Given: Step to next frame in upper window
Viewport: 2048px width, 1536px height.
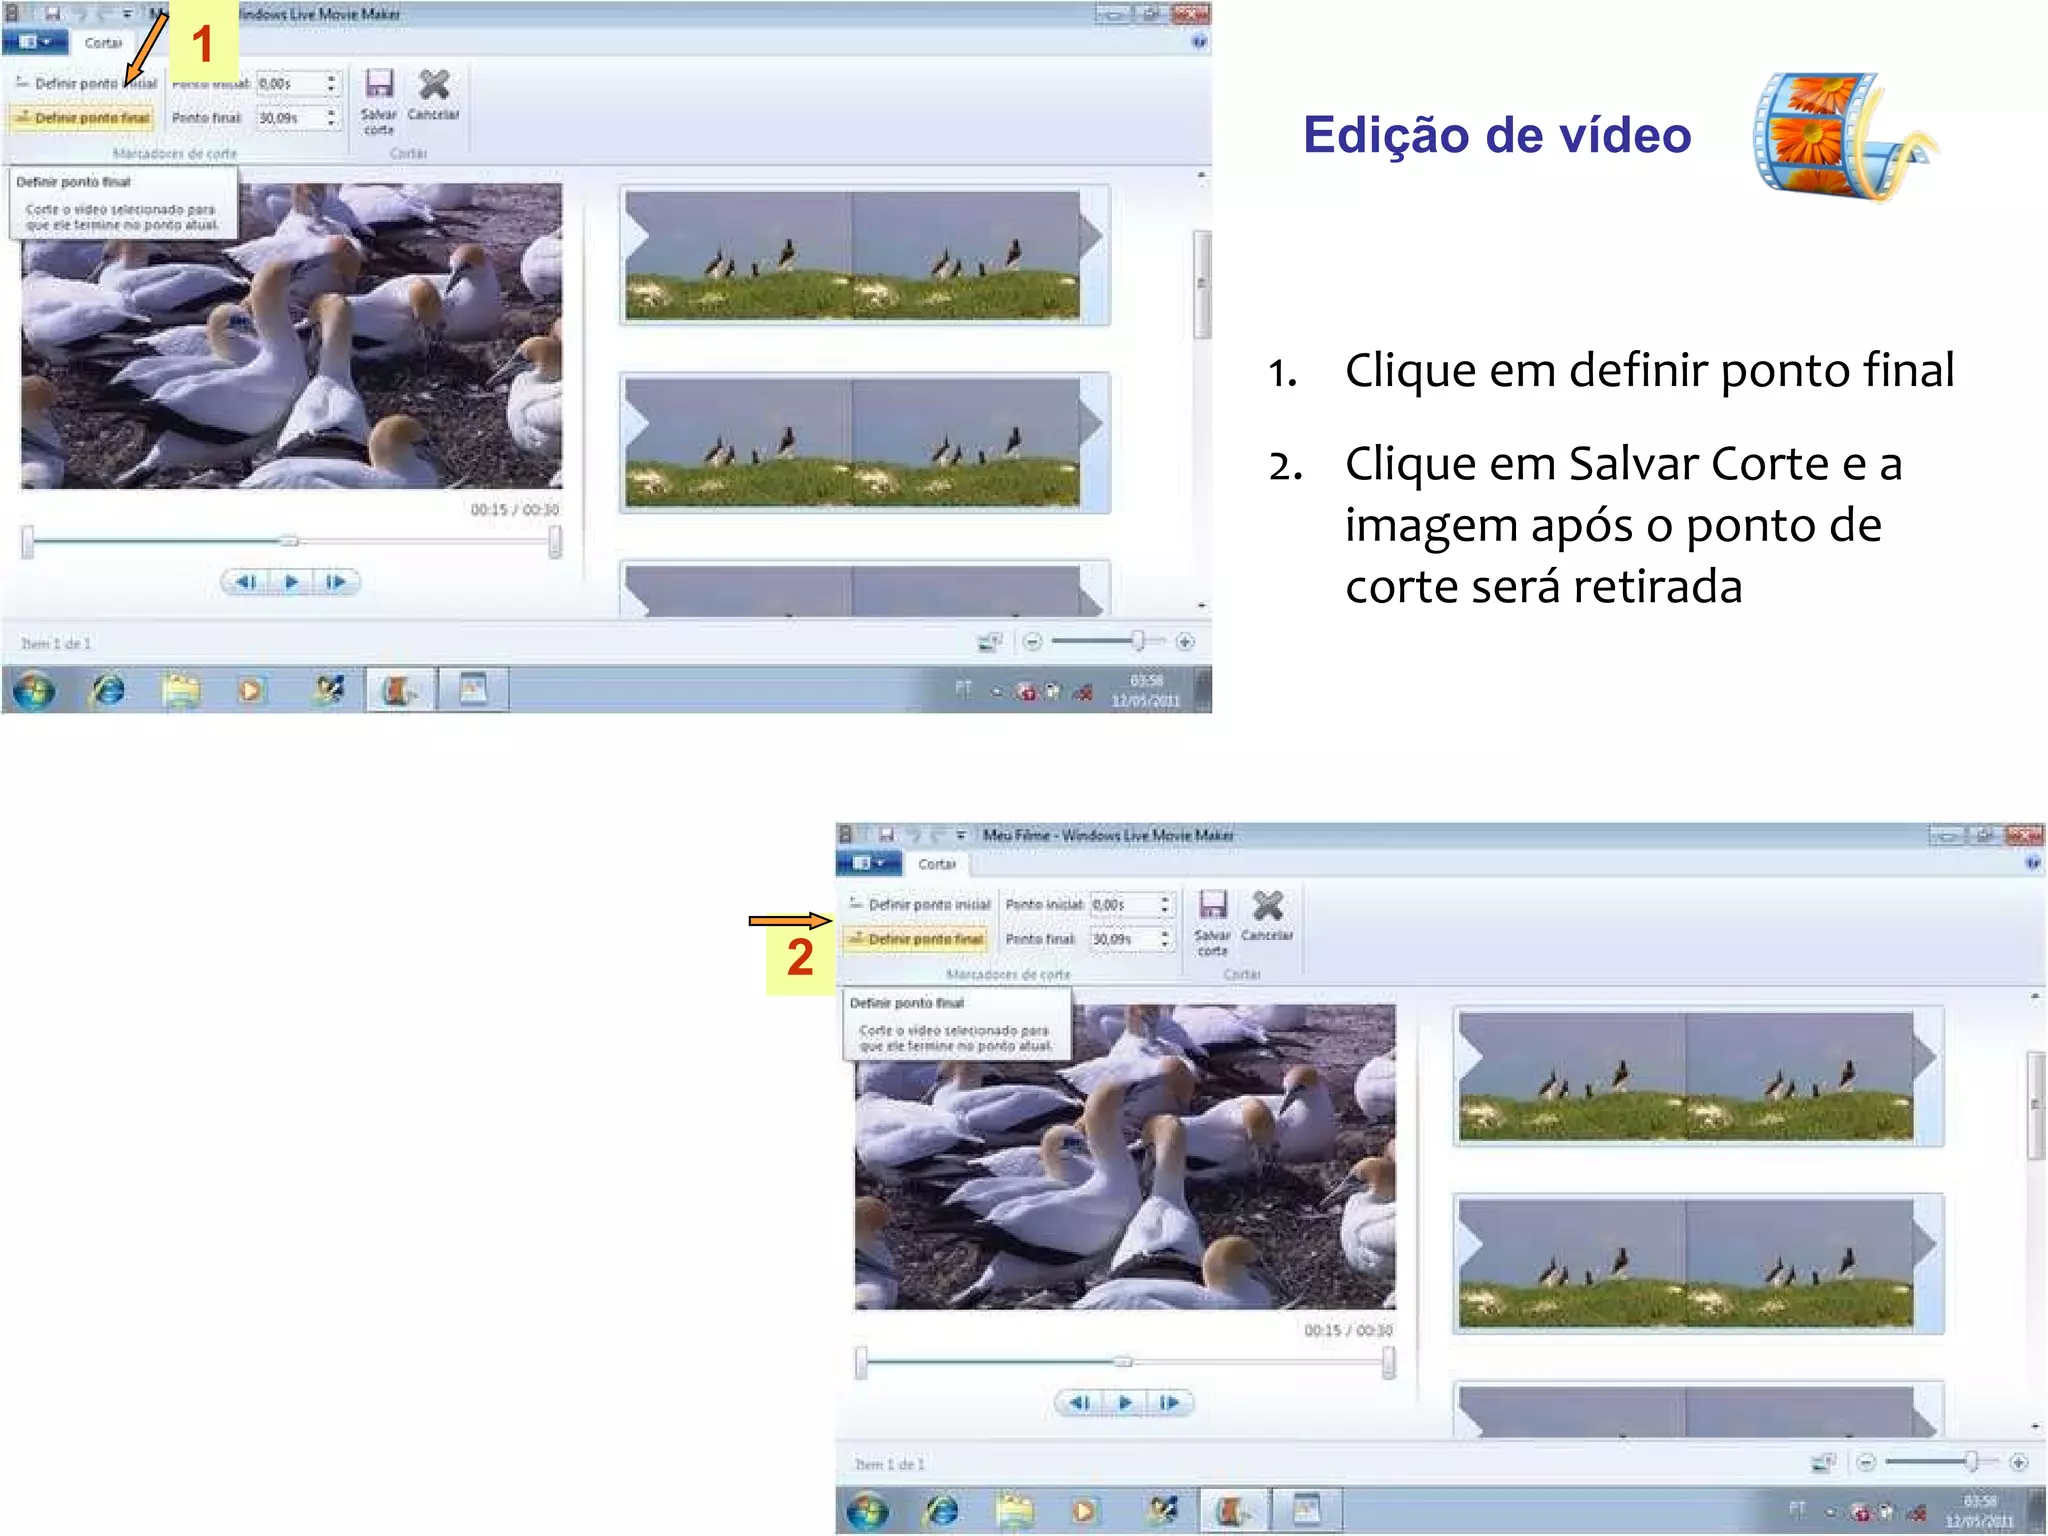Looking at the screenshot, I should click(x=335, y=582).
